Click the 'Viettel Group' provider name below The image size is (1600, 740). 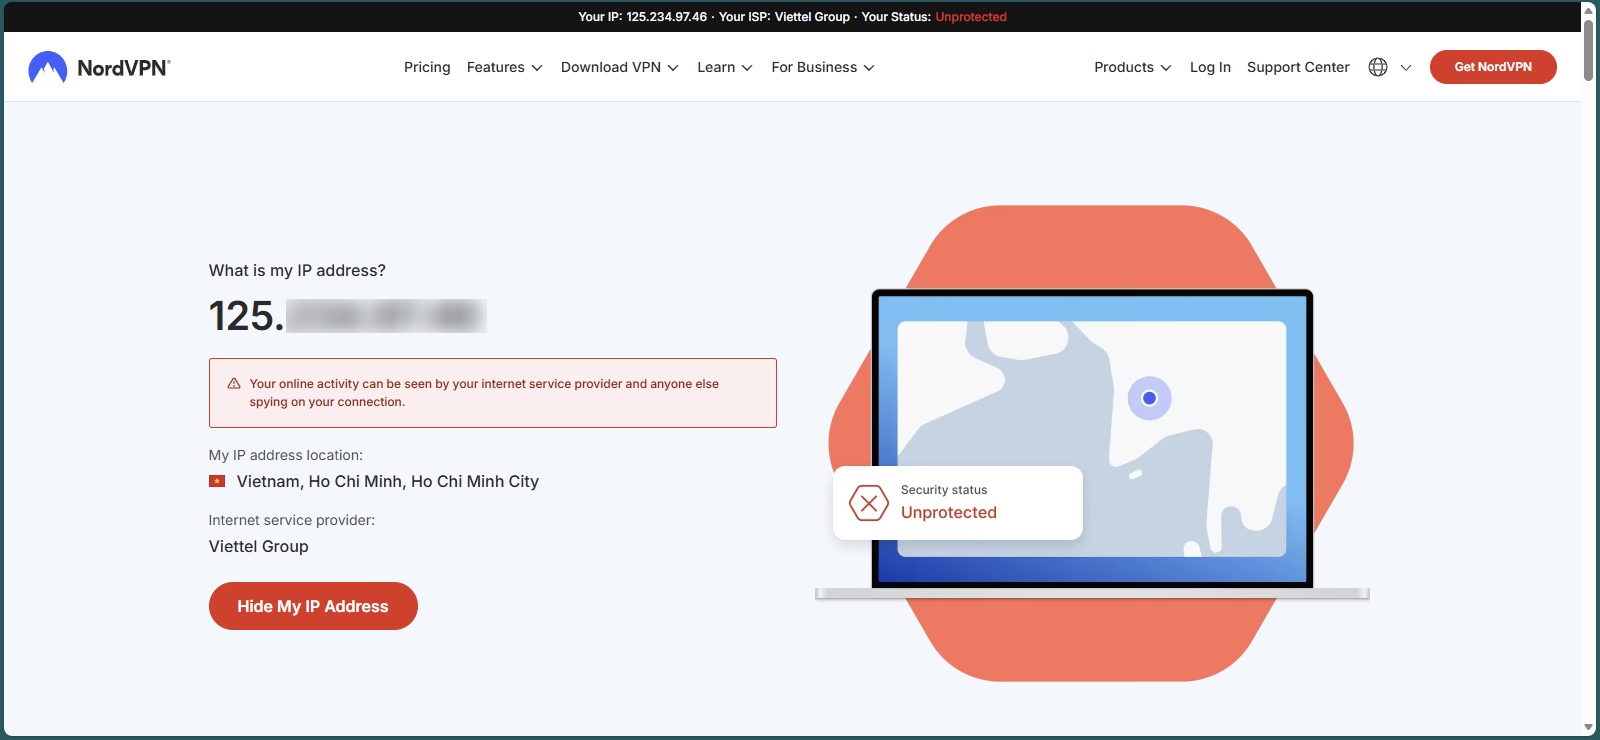[259, 546]
